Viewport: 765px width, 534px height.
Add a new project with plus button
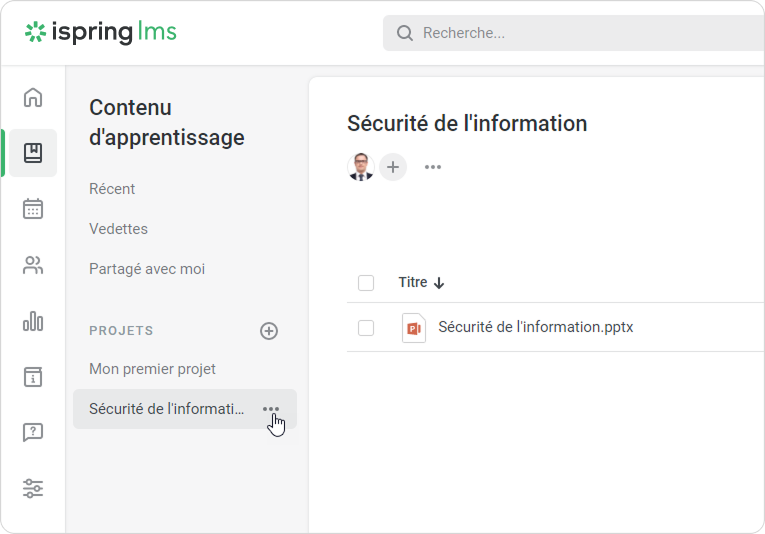[269, 331]
